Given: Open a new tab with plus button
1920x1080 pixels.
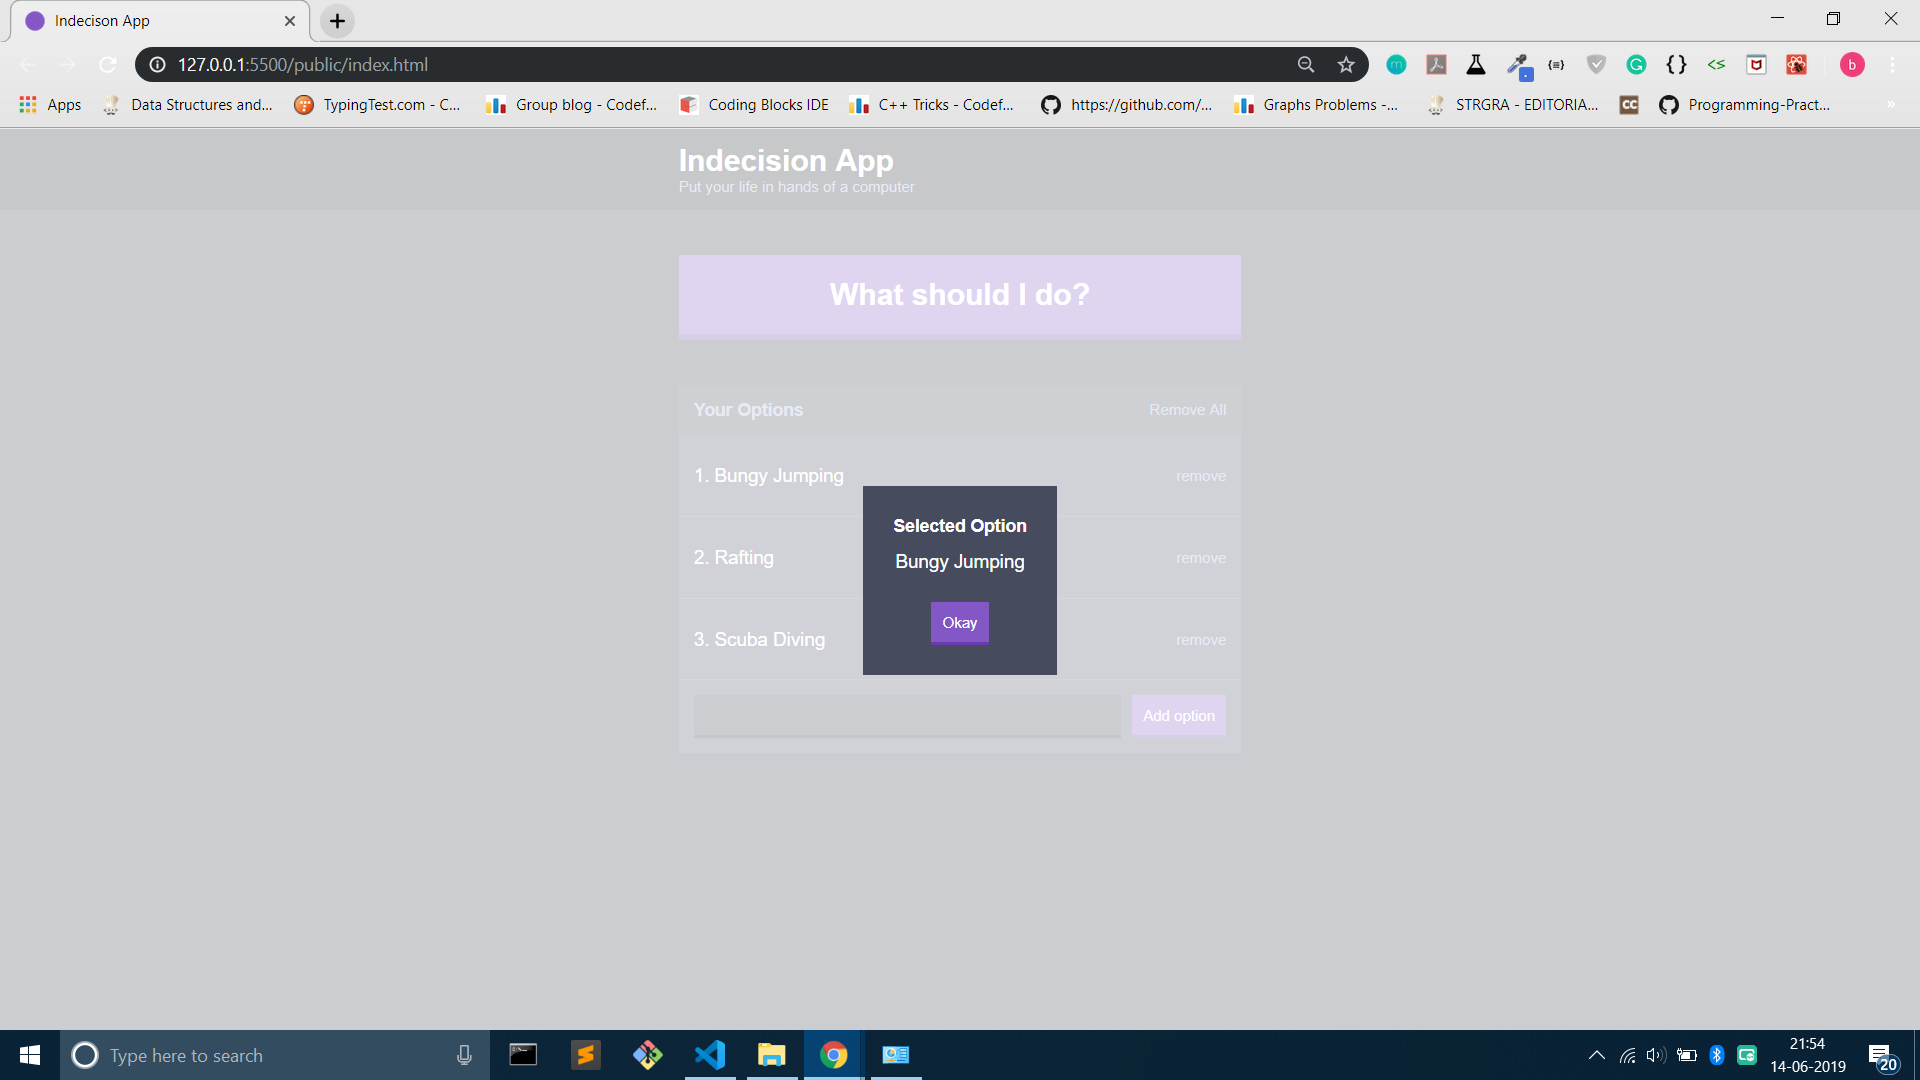Looking at the screenshot, I should tap(338, 21).
